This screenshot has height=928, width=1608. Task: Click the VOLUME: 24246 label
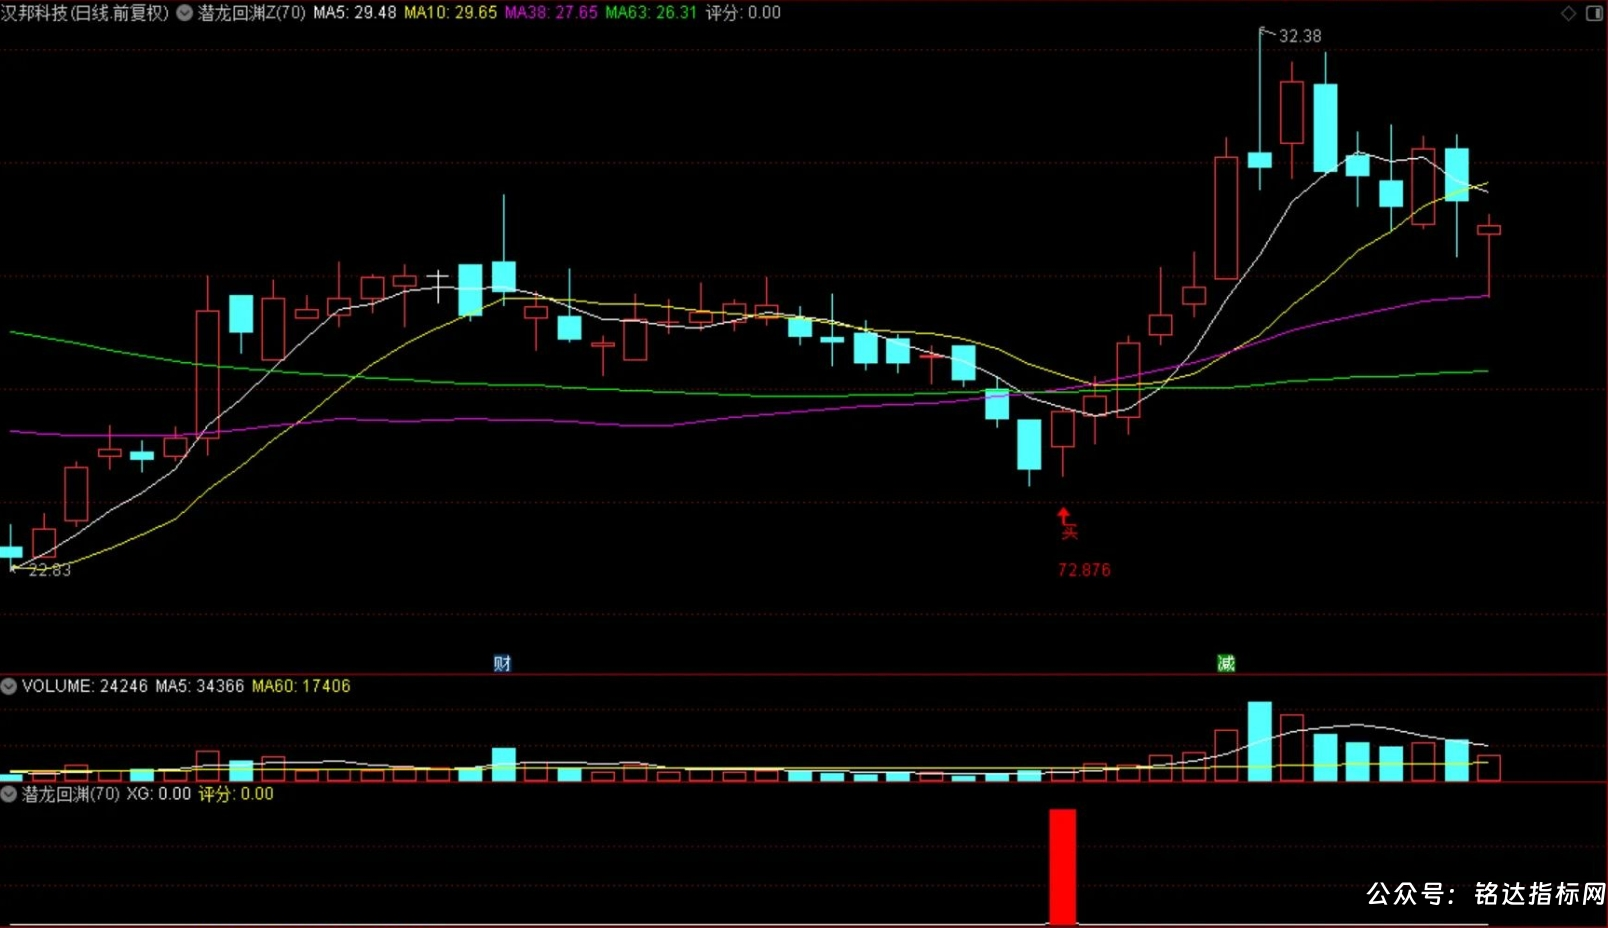click(85, 686)
